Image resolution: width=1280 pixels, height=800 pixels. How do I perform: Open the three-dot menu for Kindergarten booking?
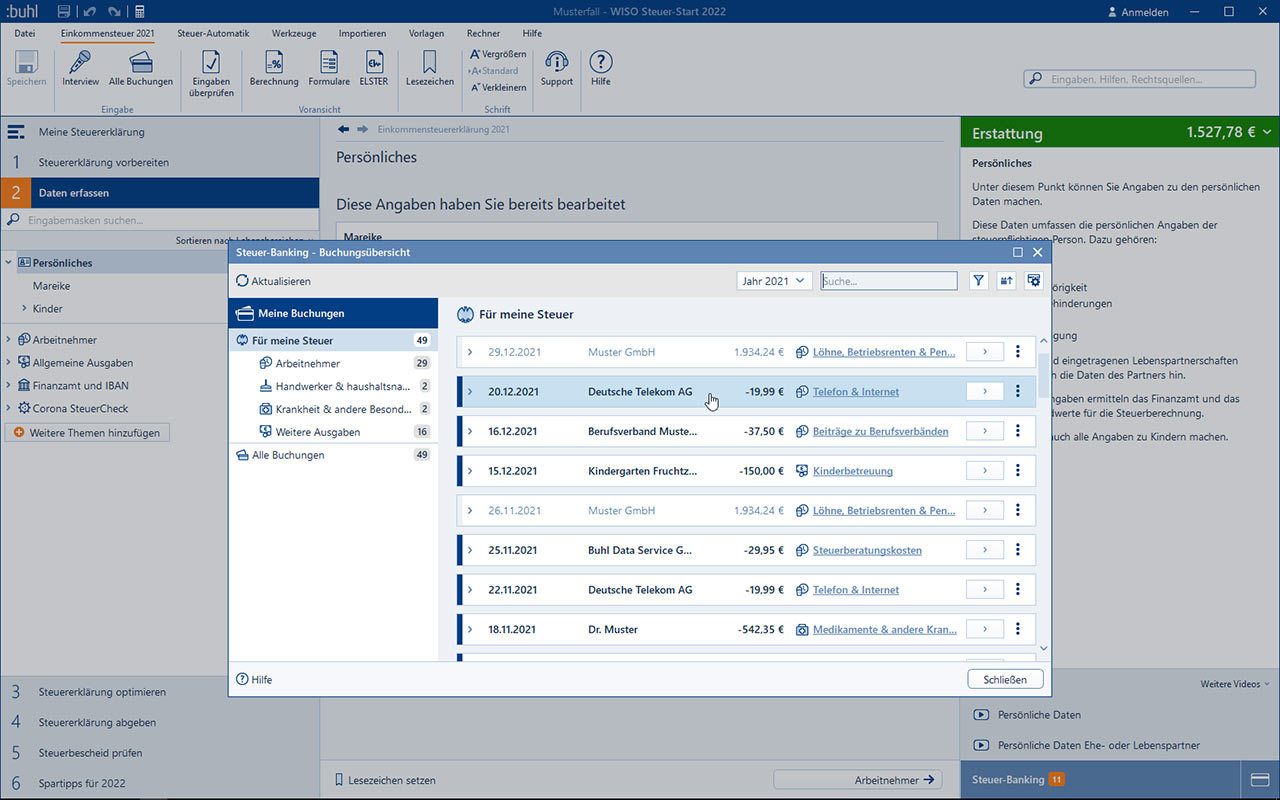1018,470
